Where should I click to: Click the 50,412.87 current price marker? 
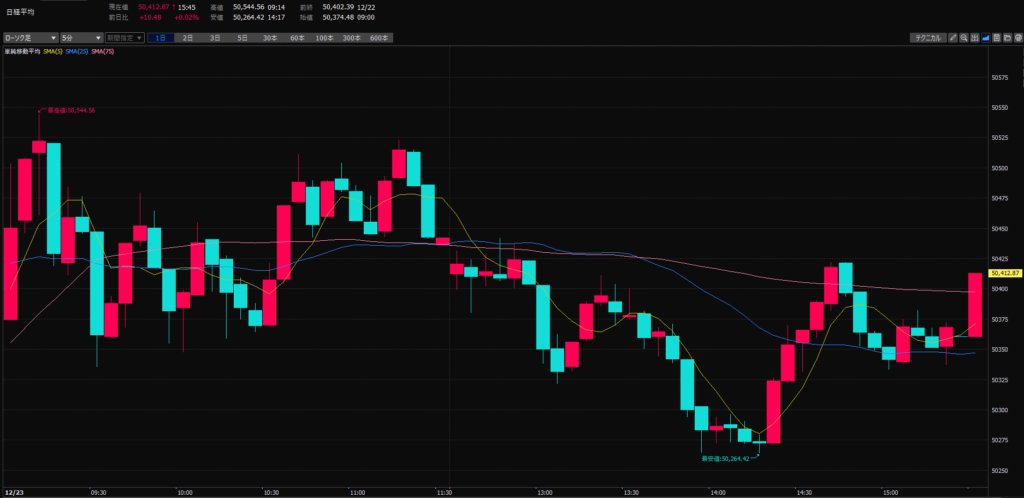coord(1004,273)
